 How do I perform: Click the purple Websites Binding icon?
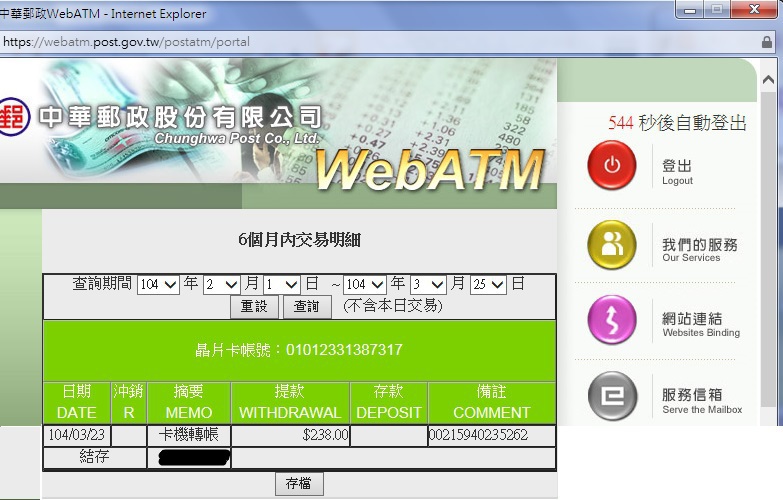click(612, 320)
